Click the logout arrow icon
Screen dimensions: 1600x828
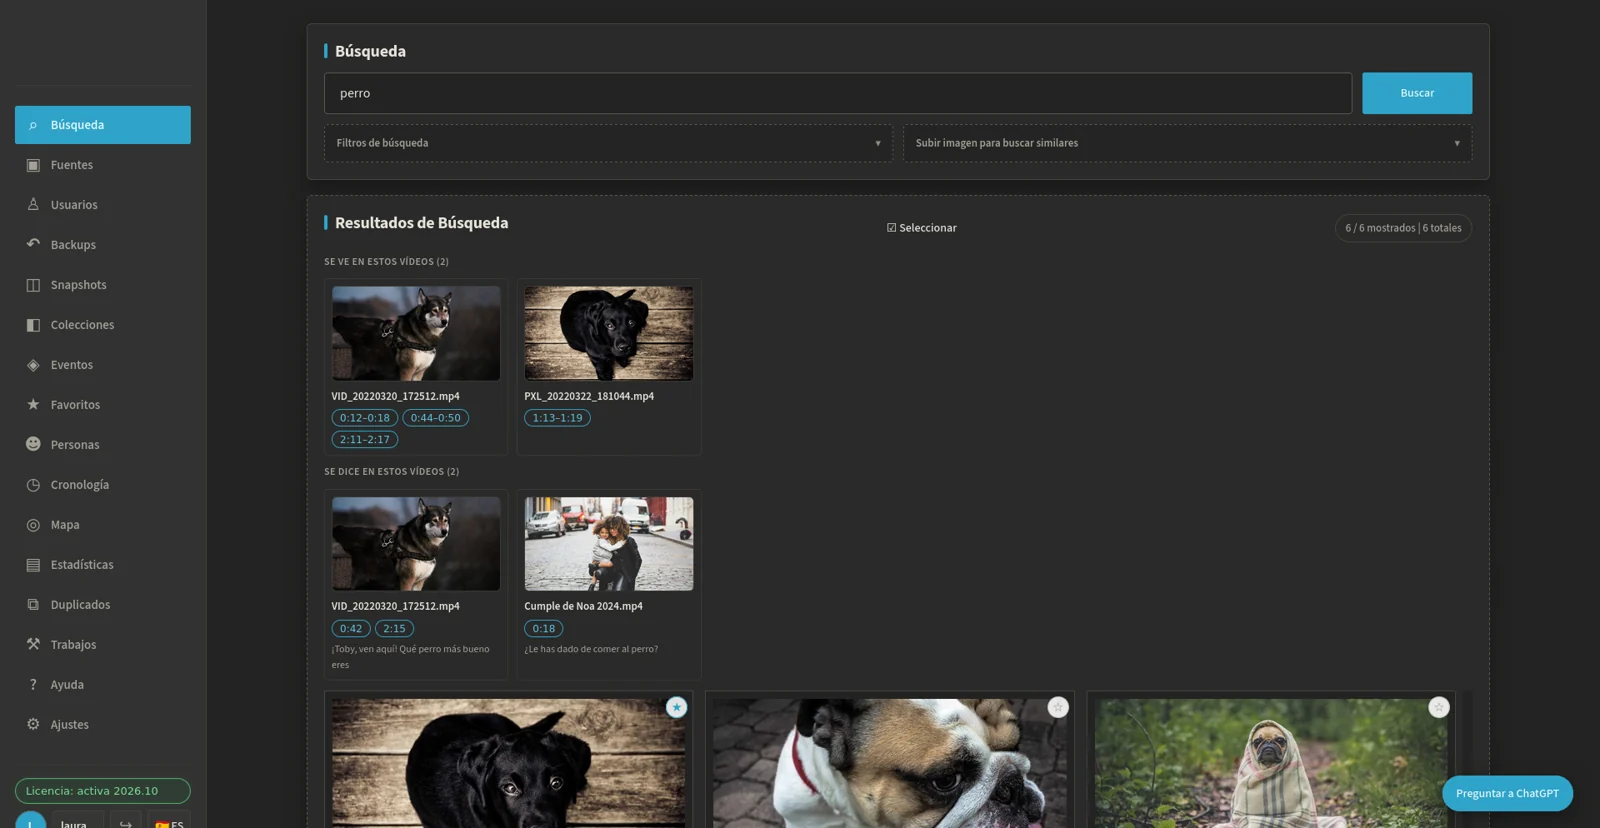[x=125, y=823]
